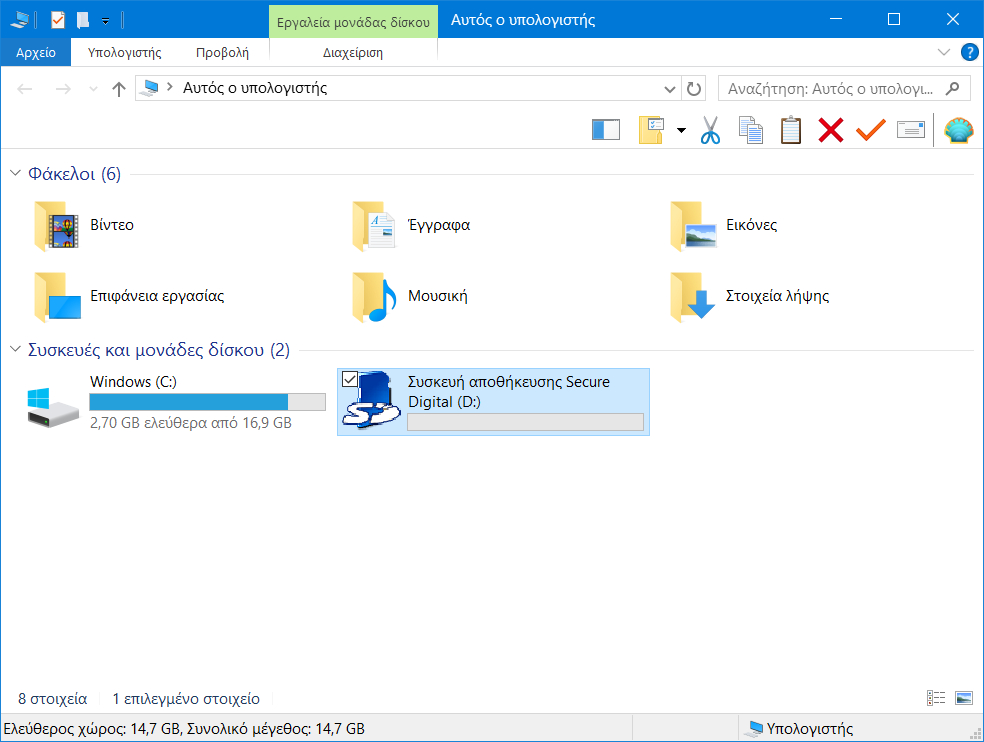This screenshot has height=742, width=984.
Task: Click the Υπολογιστής zone in status bar
Action: coord(801,729)
